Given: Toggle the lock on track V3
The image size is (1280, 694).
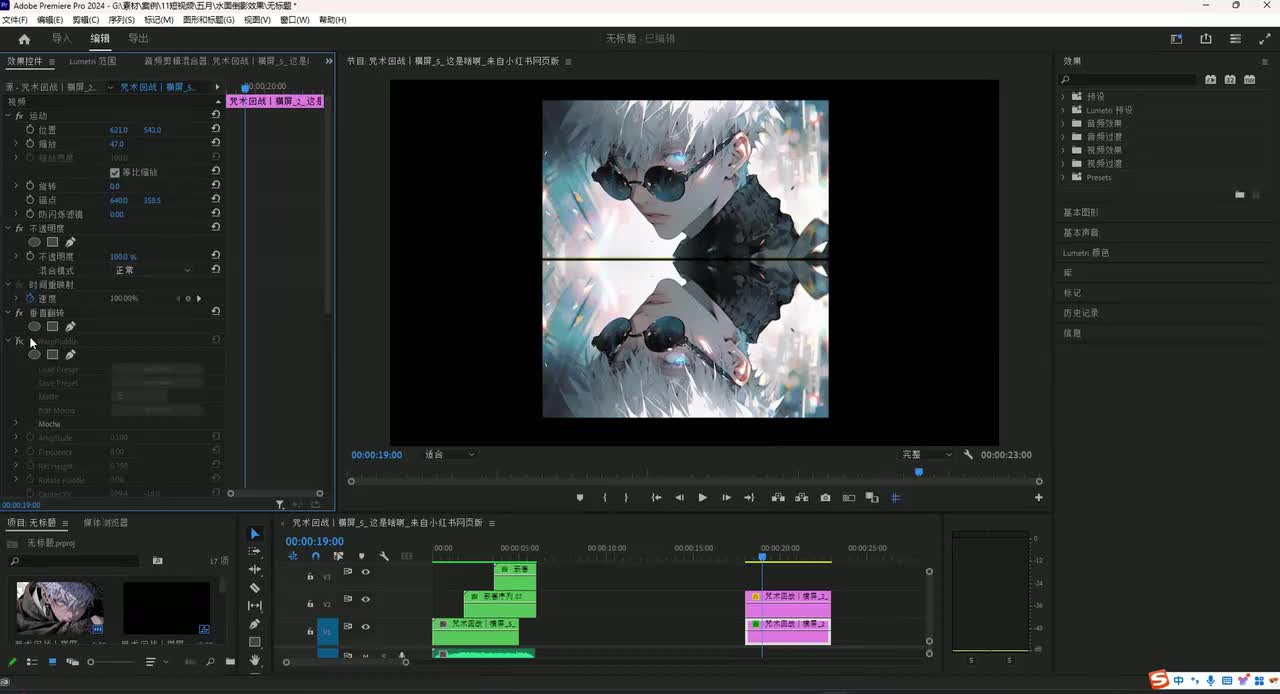Looking at the screenshot, I should point(310,577).
